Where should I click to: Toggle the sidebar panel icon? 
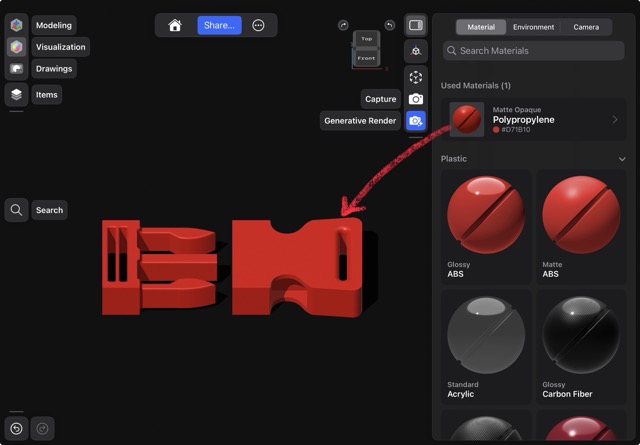pyautogui.click(x=416, y=25)
